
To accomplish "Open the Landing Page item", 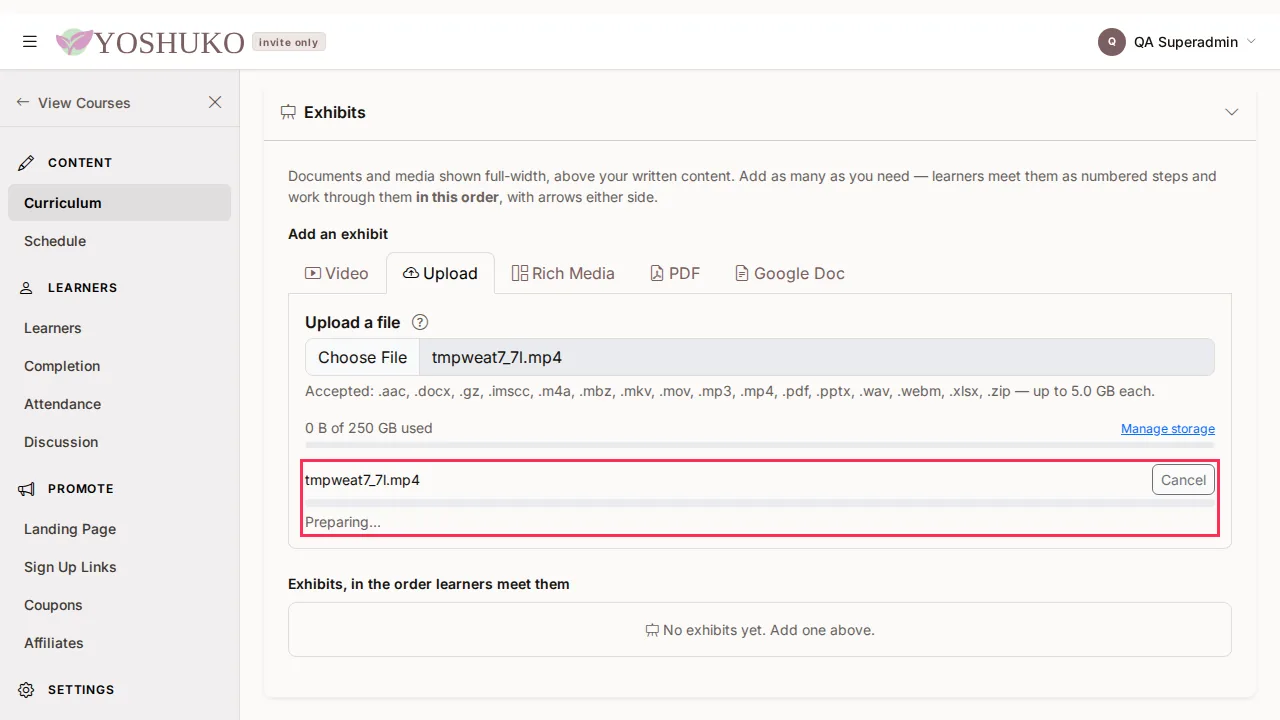I will [x=120, y=529].
